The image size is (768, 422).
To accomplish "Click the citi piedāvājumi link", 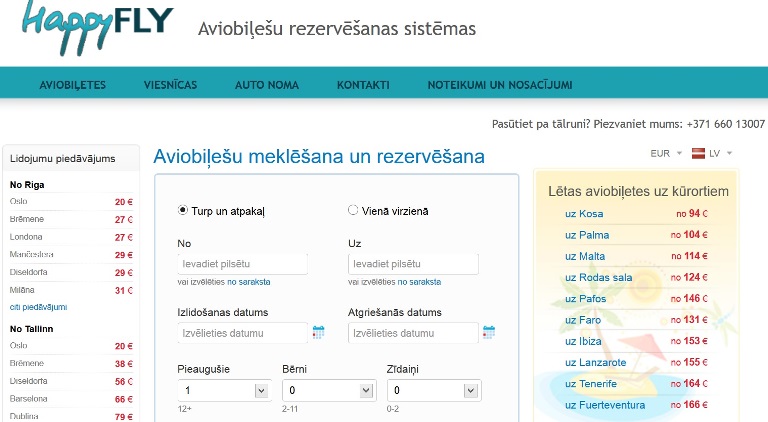I will (38, 307).
